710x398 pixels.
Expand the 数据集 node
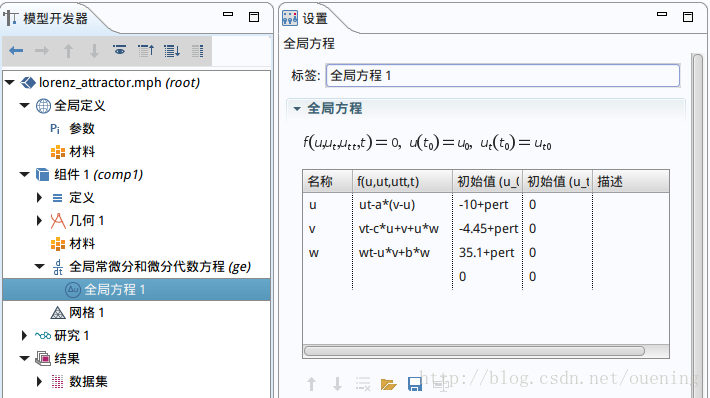[x=39, y=382]
